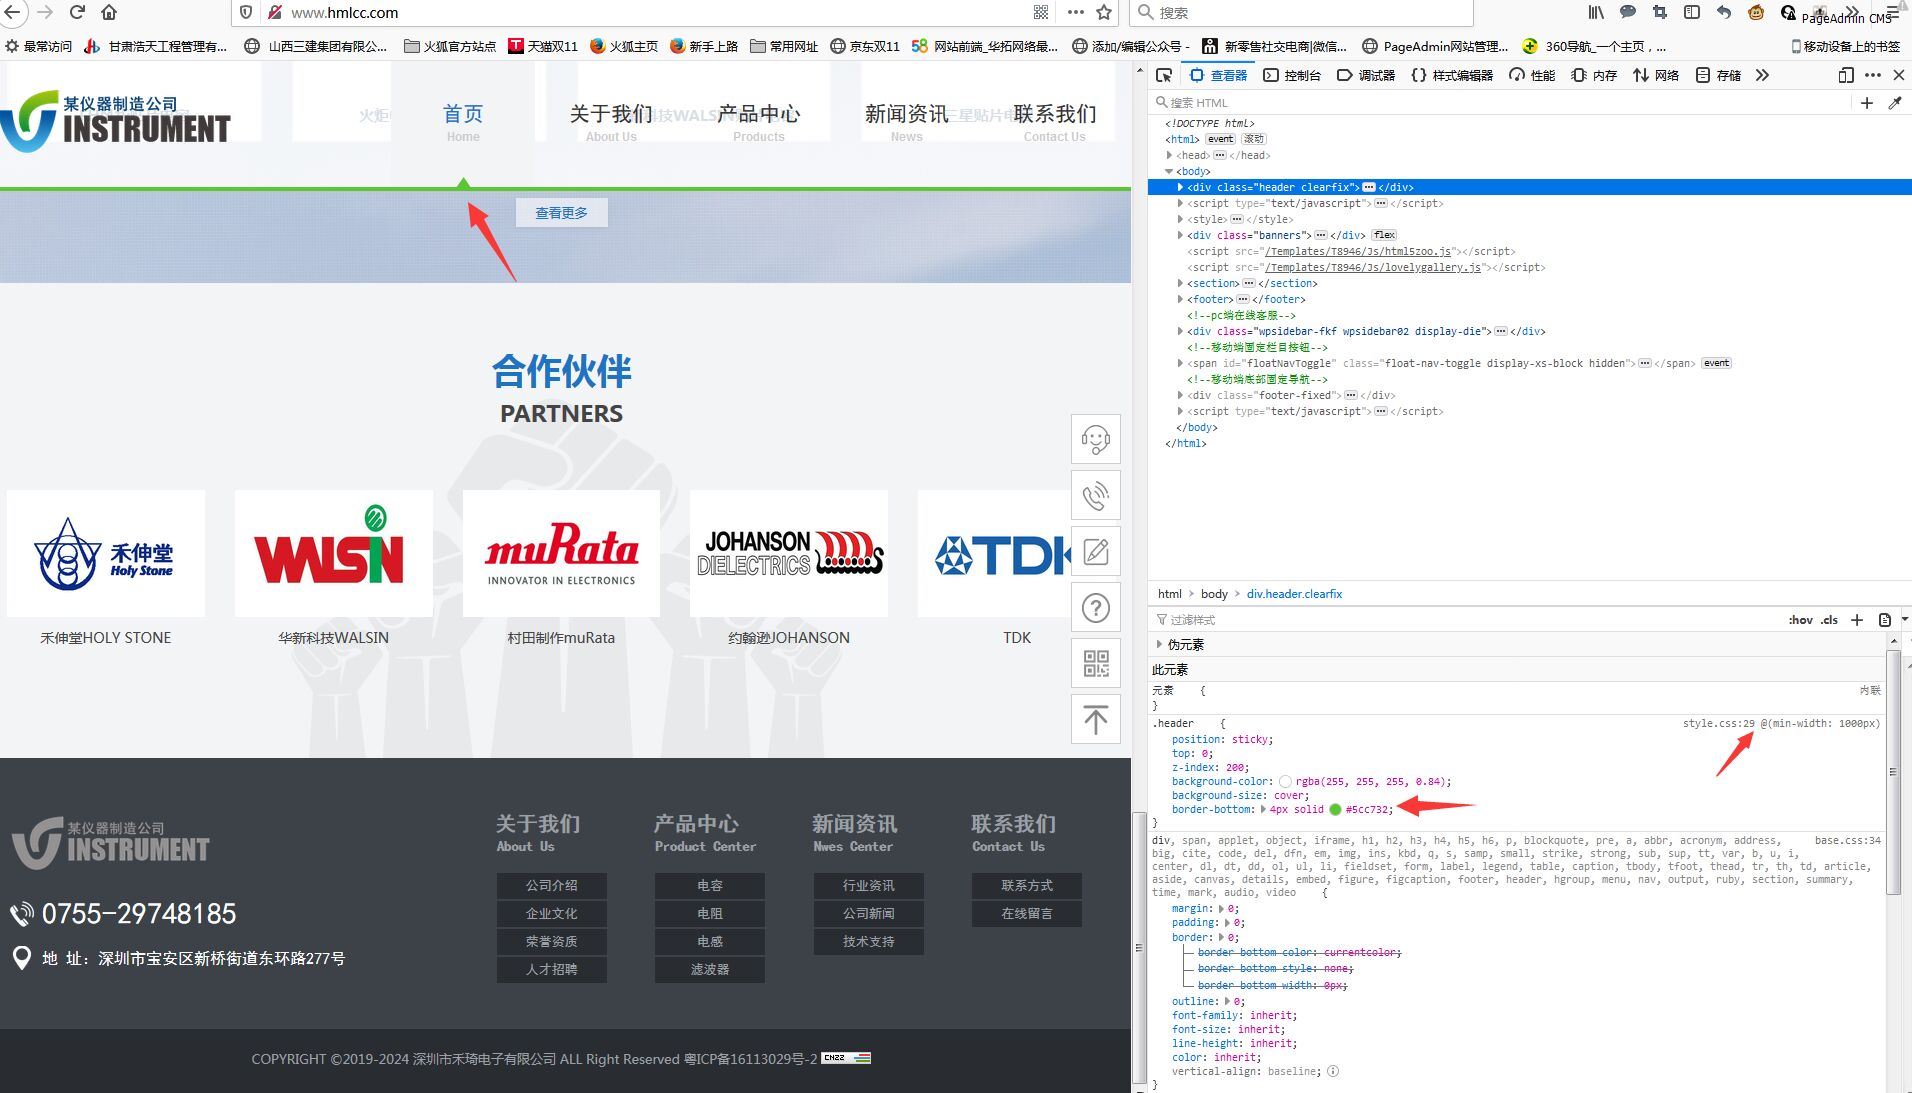The image size is (1912, 1093).
Task: Take screenshot with crop toolbar icon
Action: point(1660,12)
